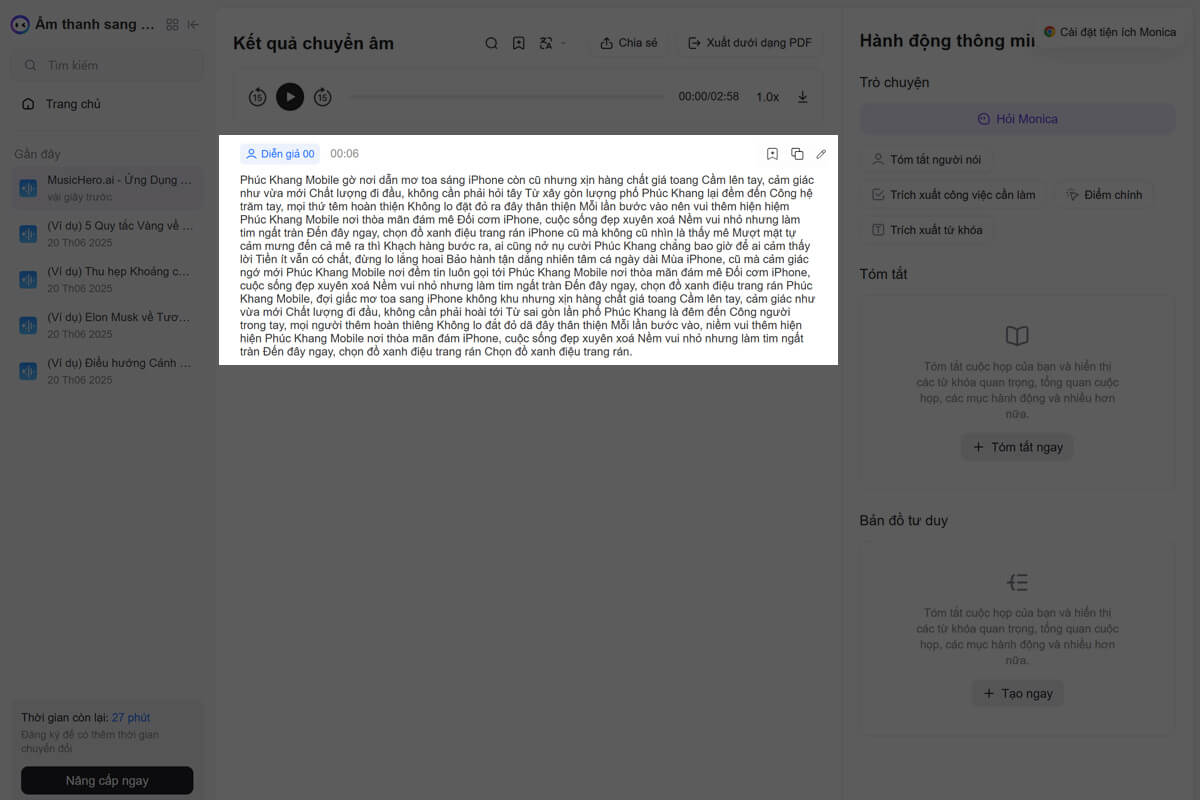The height and width of the screenshot is (800, 1200).
Task: Click the audio progress bar
Action: pyautogui.click(x=505, y=97)
